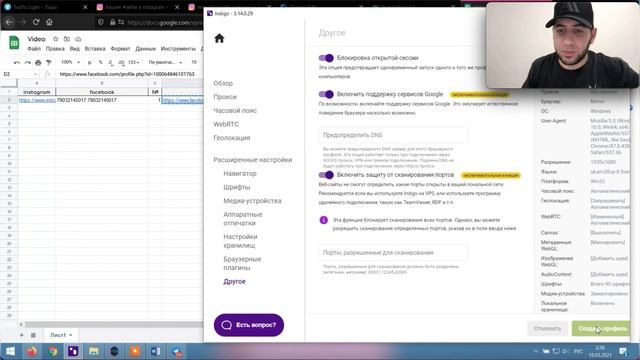The image size is (640, 360).
Task: Click the Отменить button
Action: pos(547,329)
